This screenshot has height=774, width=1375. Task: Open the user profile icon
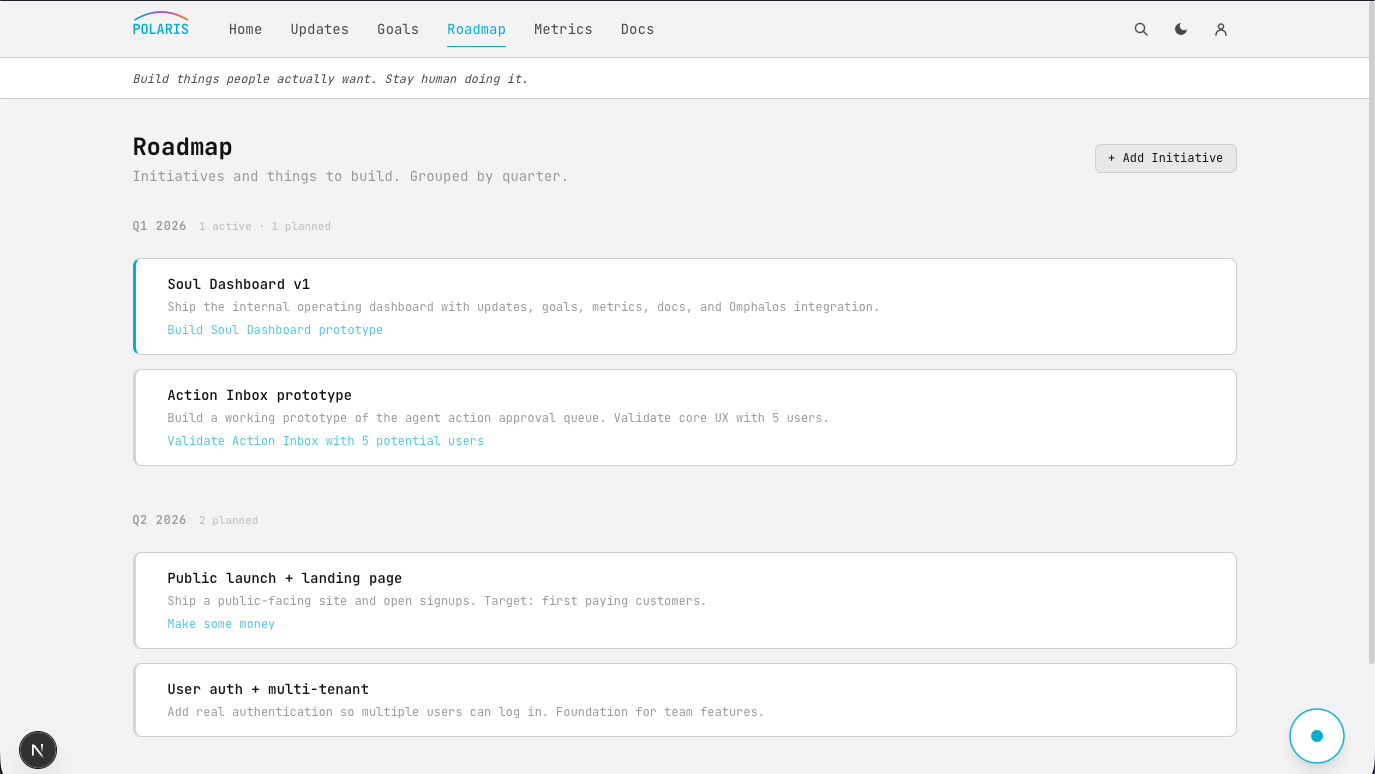point(1221,29)
